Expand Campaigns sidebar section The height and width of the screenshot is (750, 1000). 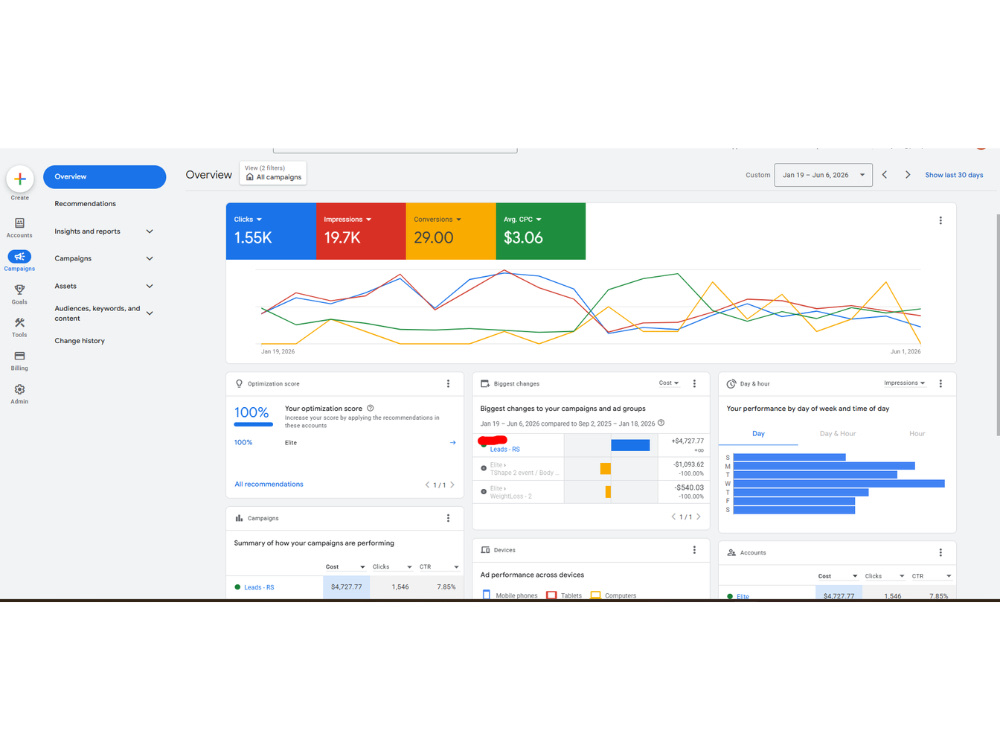pyautogui.click(x=149, y=259)
